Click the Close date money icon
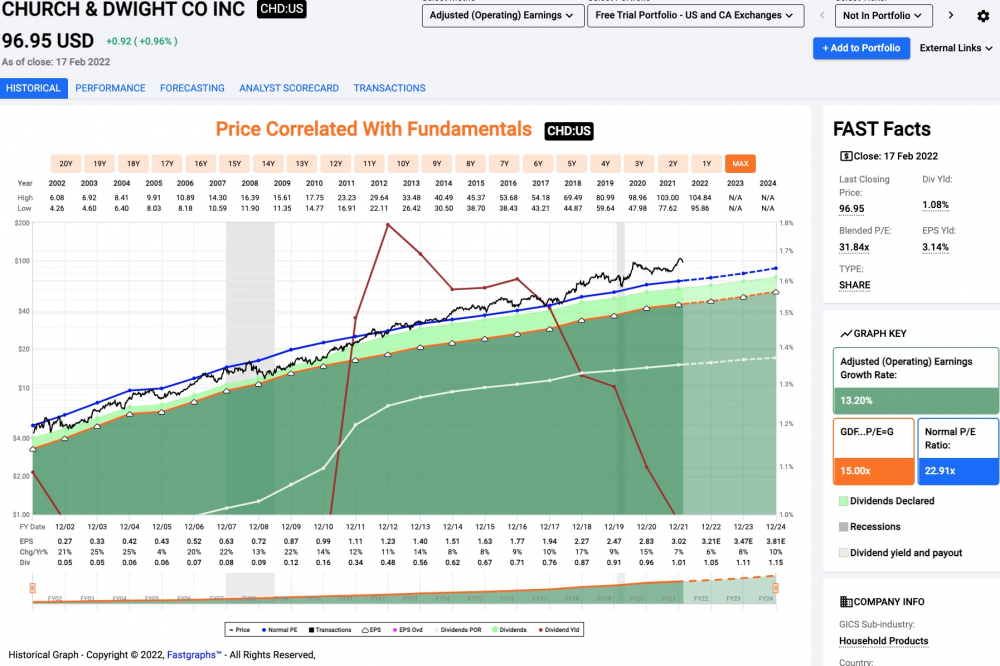Viewport: 1000px width, 666px height. [x=846, y=156]
